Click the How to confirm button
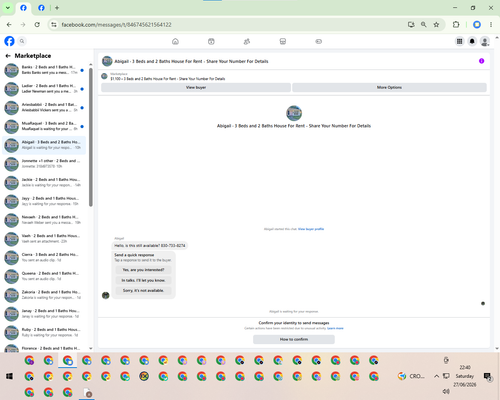The width and height of the screenshot is (500, 400). (x=294, y=339)
